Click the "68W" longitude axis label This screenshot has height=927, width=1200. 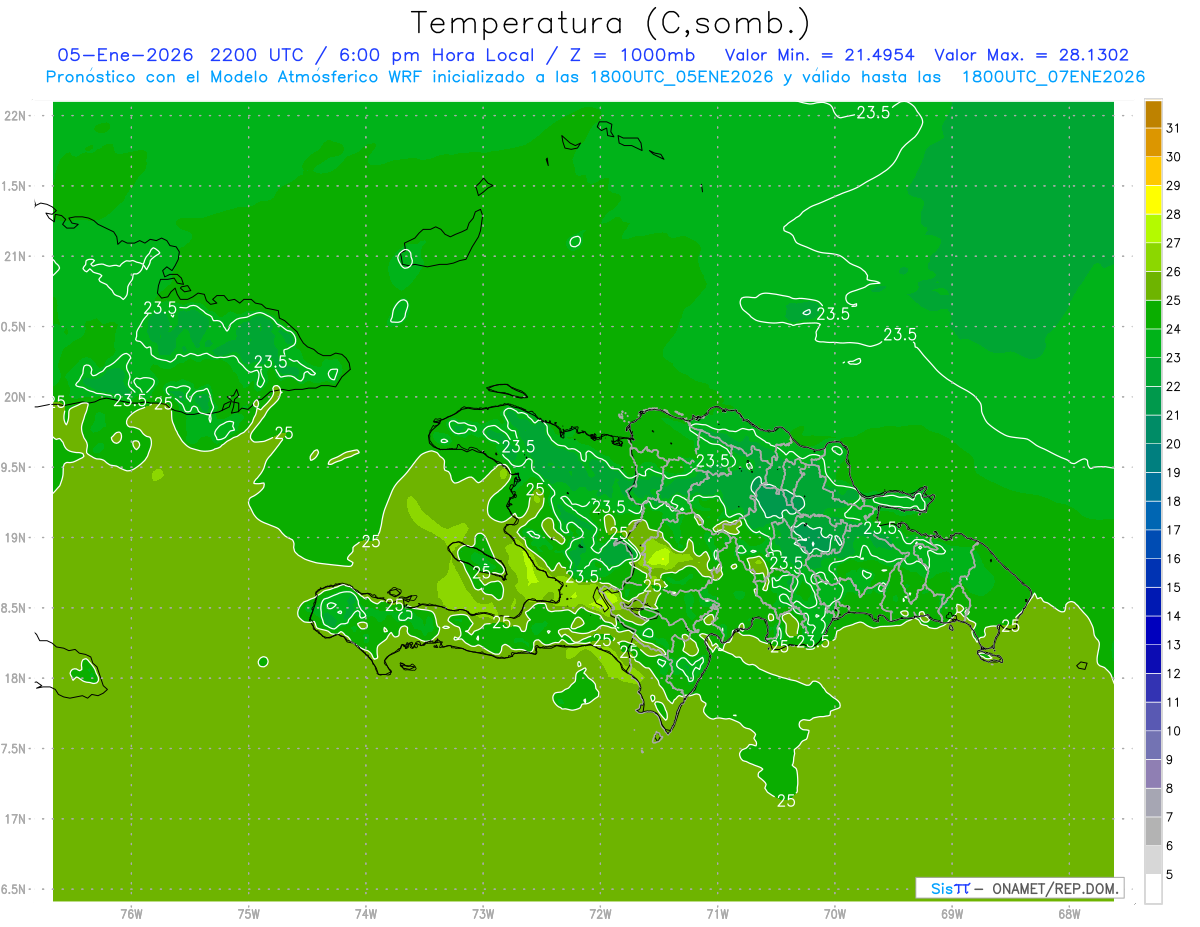point(1069,914)
